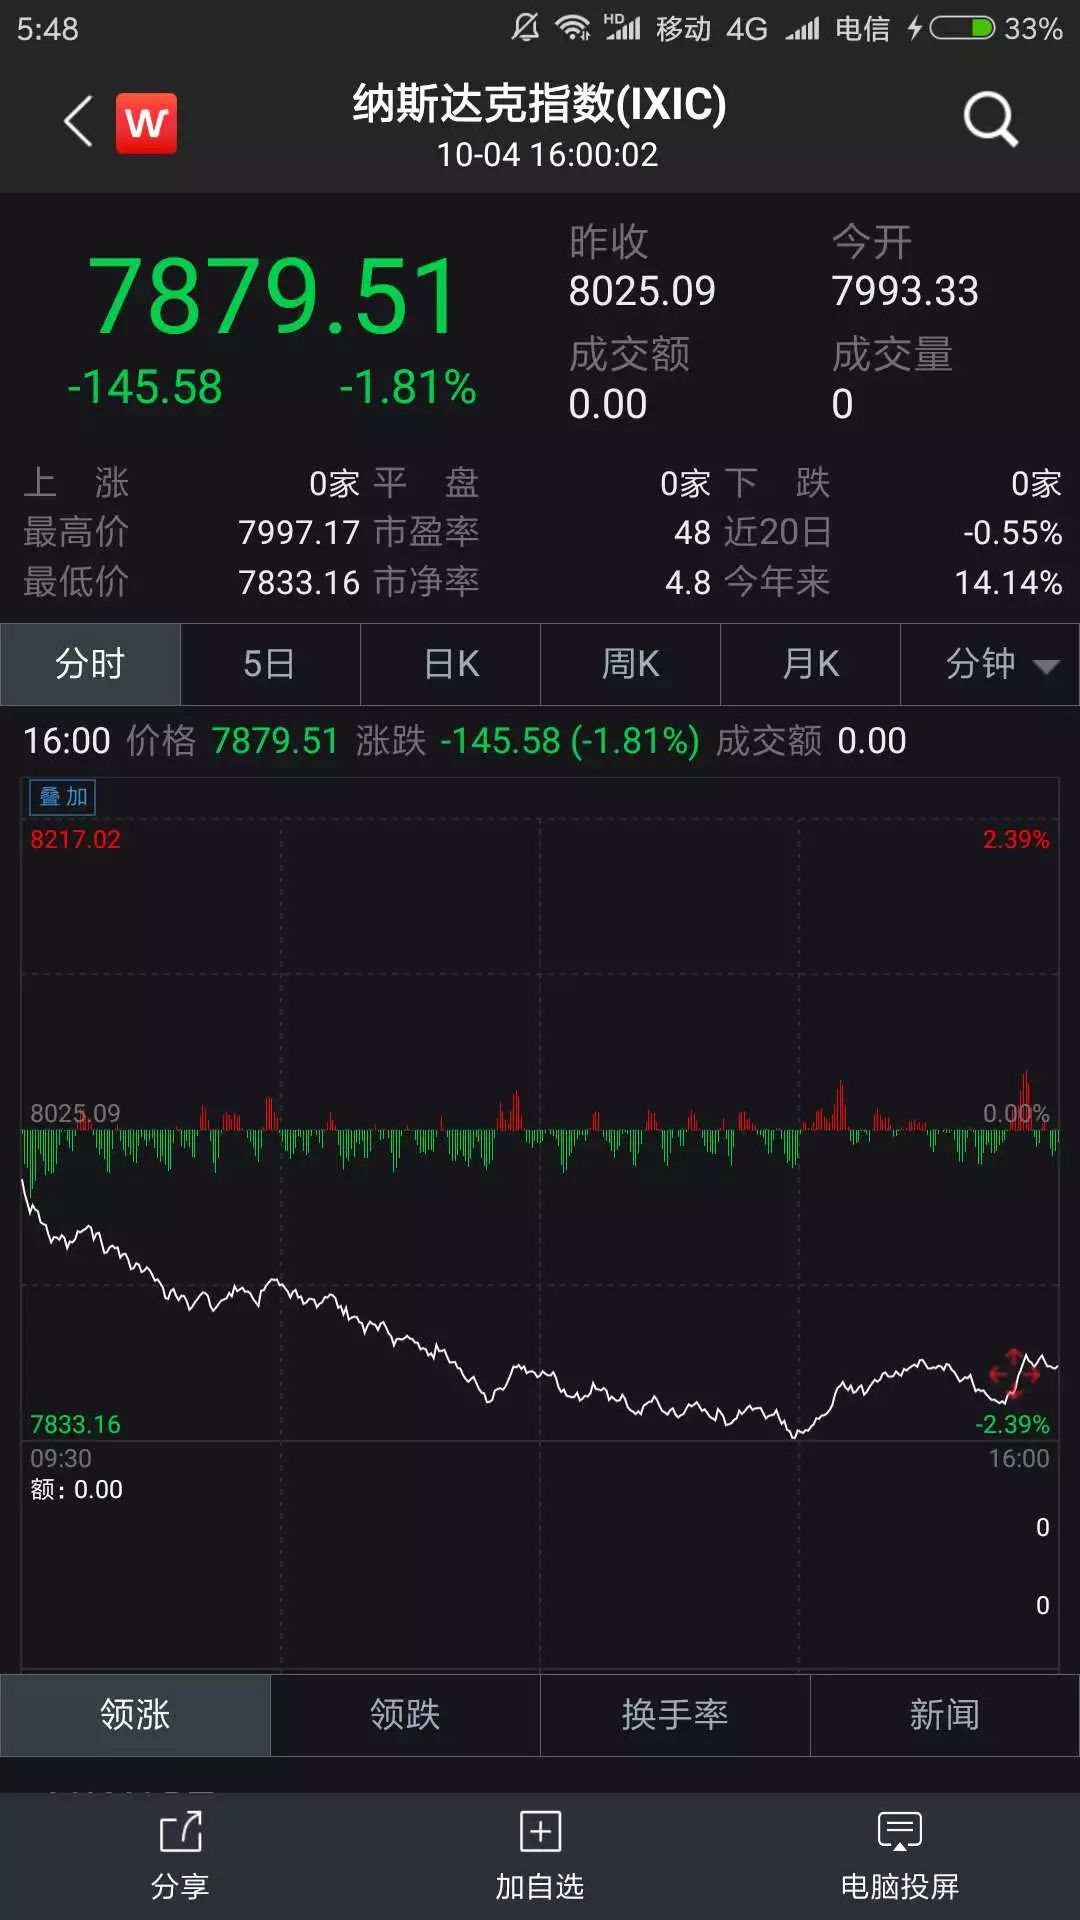Switch to the 周K chart tab
The image size is (1080, 1920).
pos(630,664)
